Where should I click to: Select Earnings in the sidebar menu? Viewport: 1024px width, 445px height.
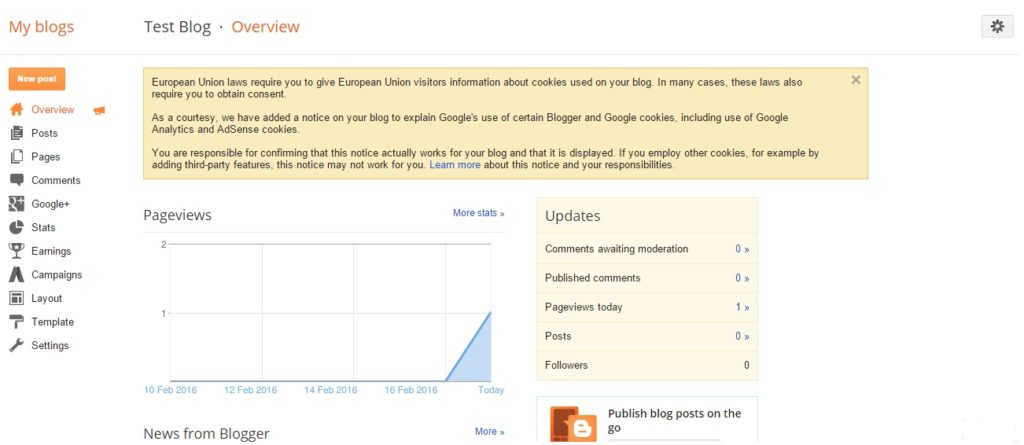tap(51, 251)
